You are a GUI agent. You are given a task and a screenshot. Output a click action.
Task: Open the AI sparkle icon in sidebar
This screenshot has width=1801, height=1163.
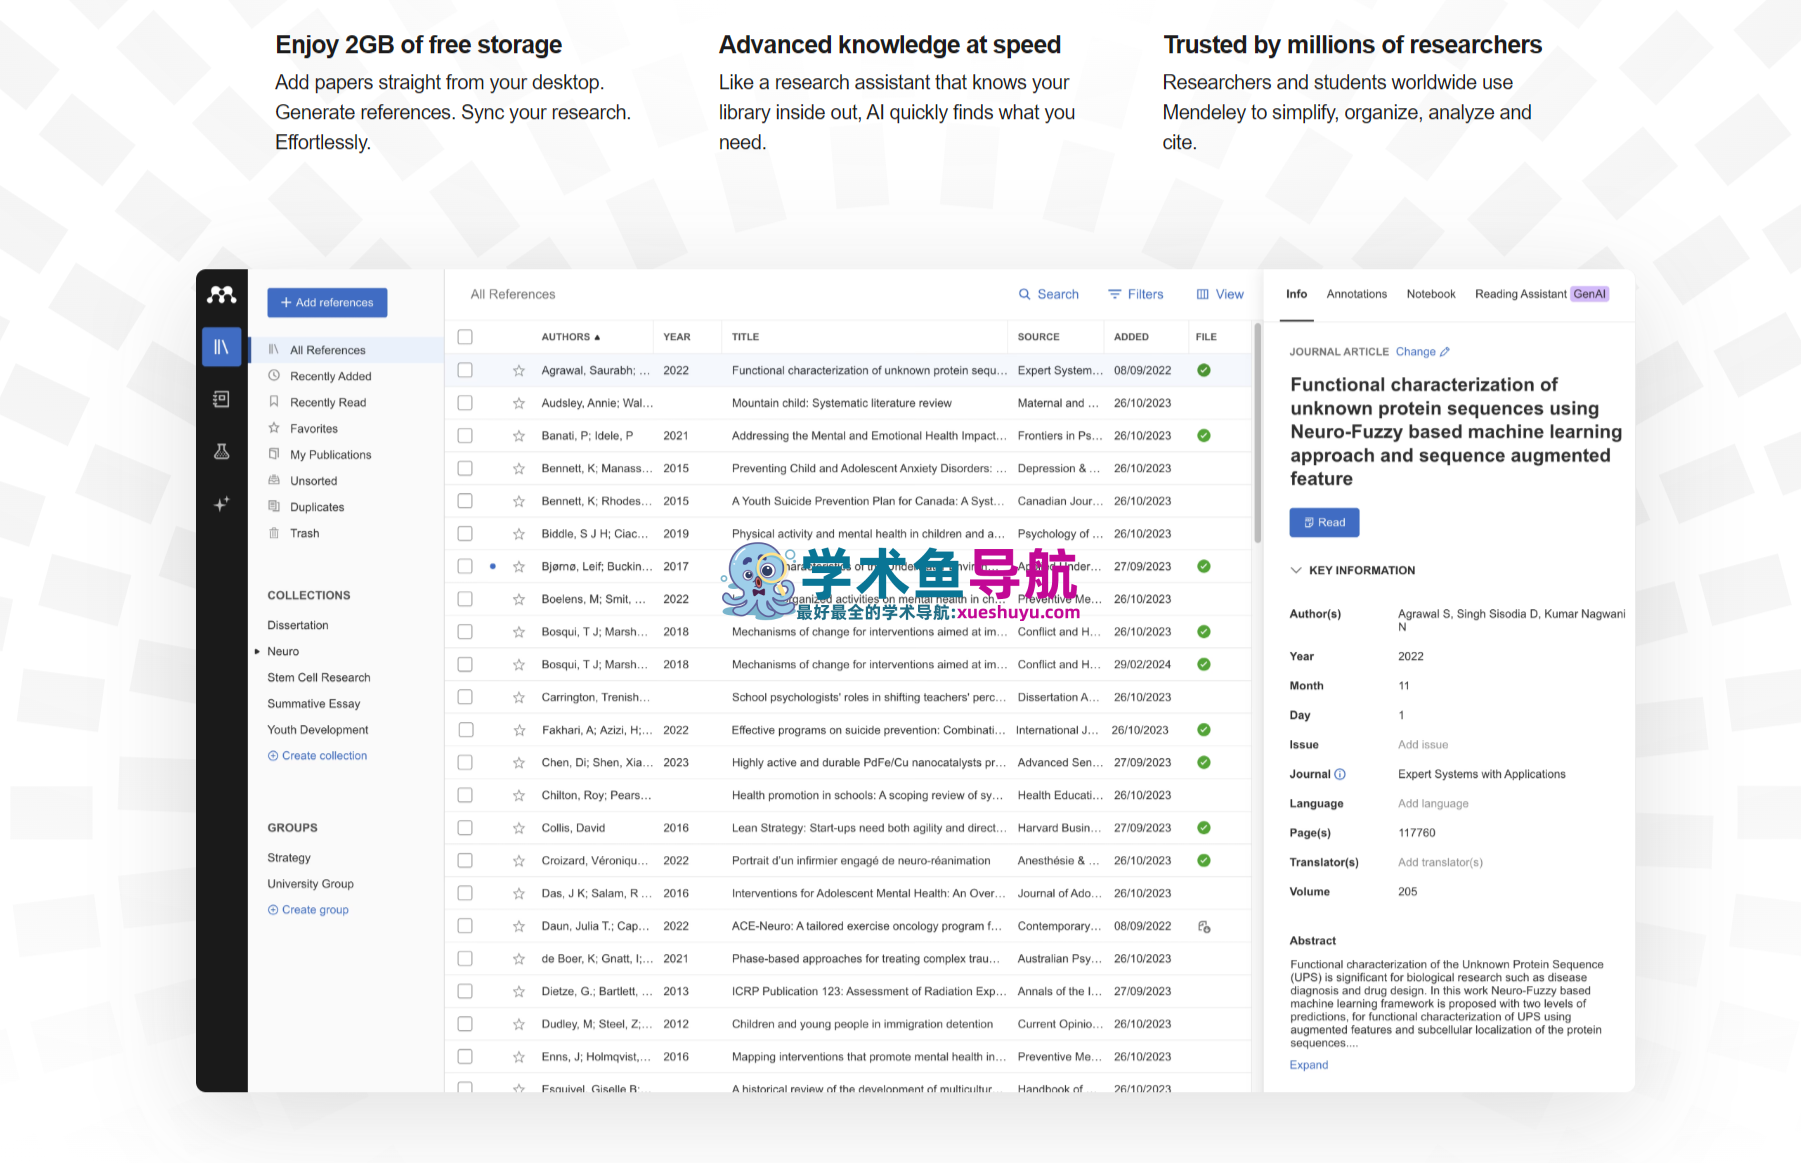pyautogui.click(x=222, y=504)
